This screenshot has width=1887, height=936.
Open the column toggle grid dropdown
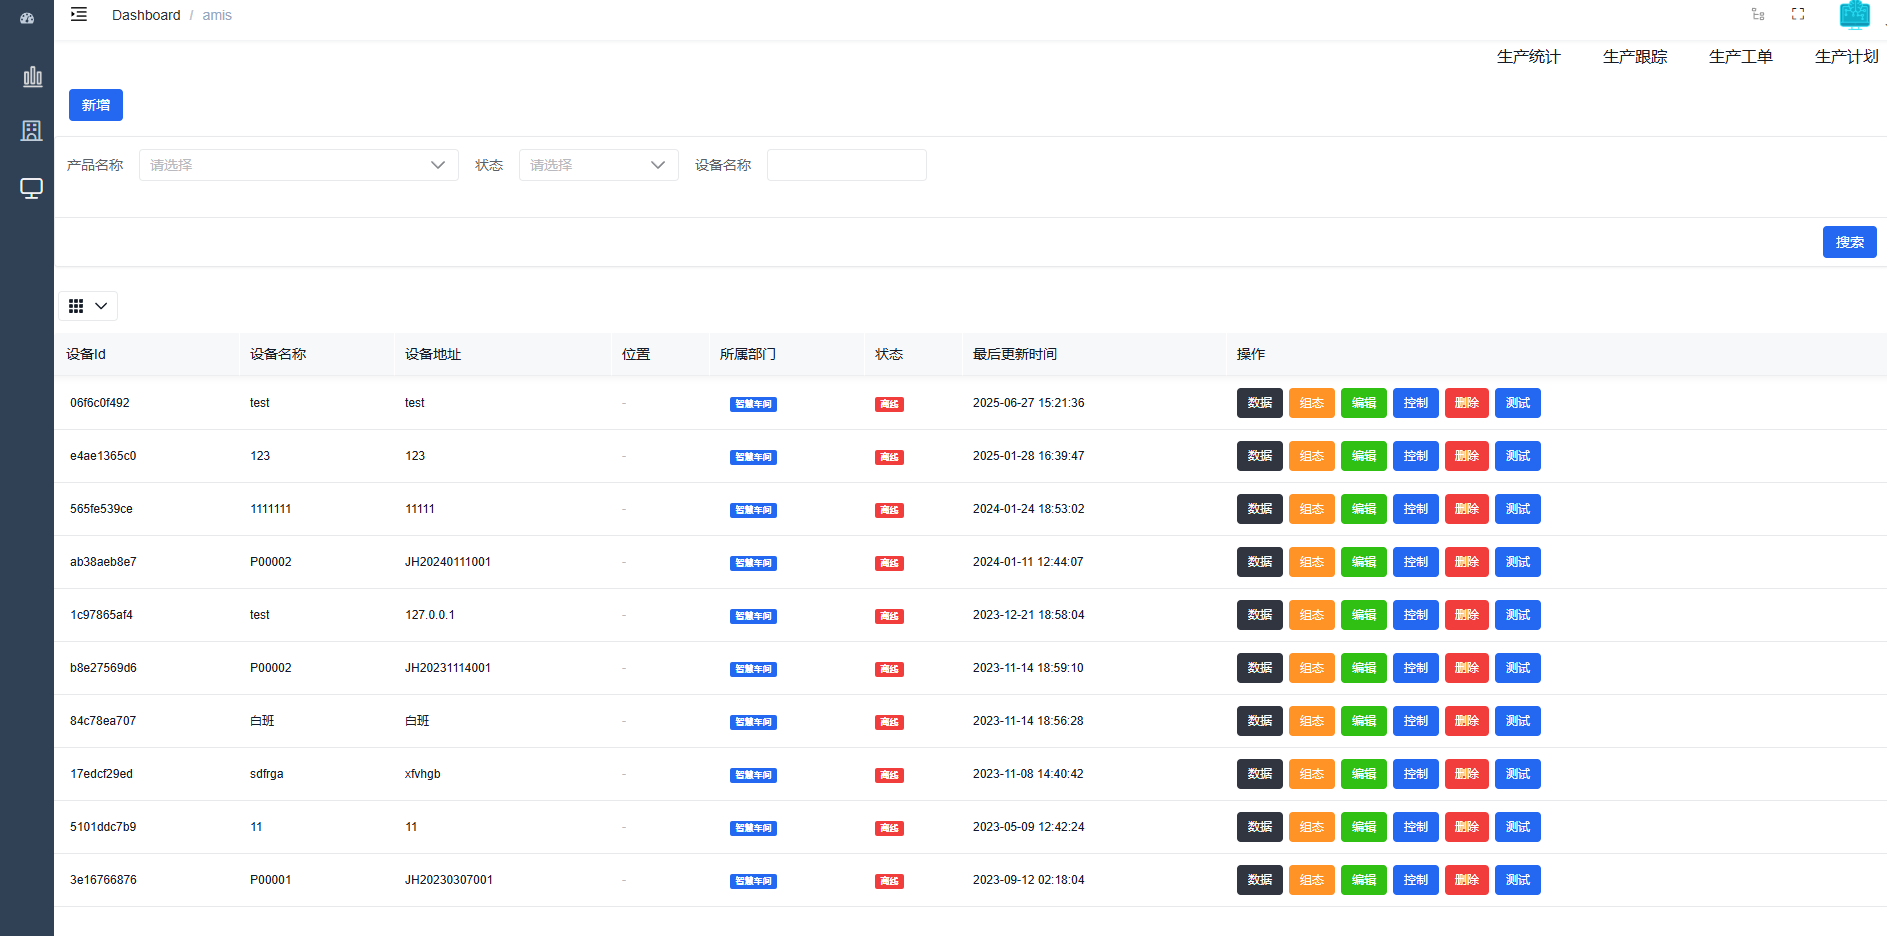tap(88, 306)
